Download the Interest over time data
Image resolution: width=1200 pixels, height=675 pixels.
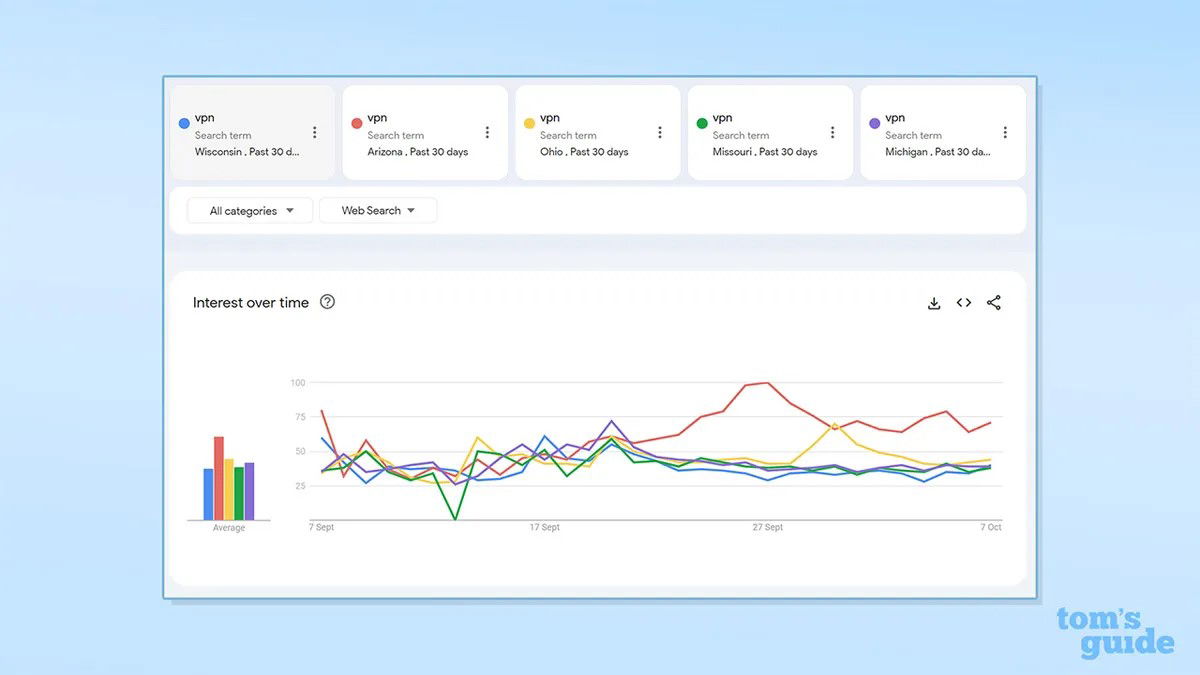933,302
